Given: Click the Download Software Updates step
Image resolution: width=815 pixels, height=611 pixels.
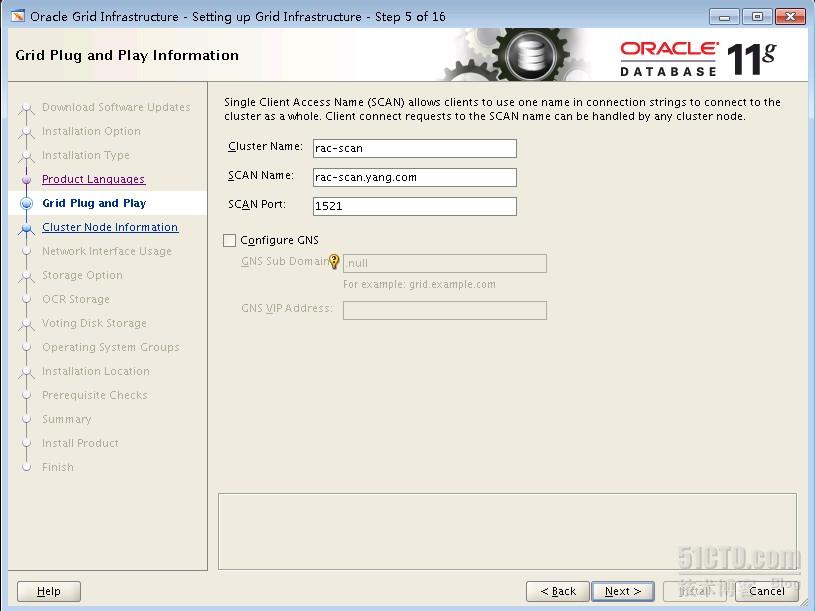Looking at the screenshot, I should pyautogui.click(x=116, y=107).
